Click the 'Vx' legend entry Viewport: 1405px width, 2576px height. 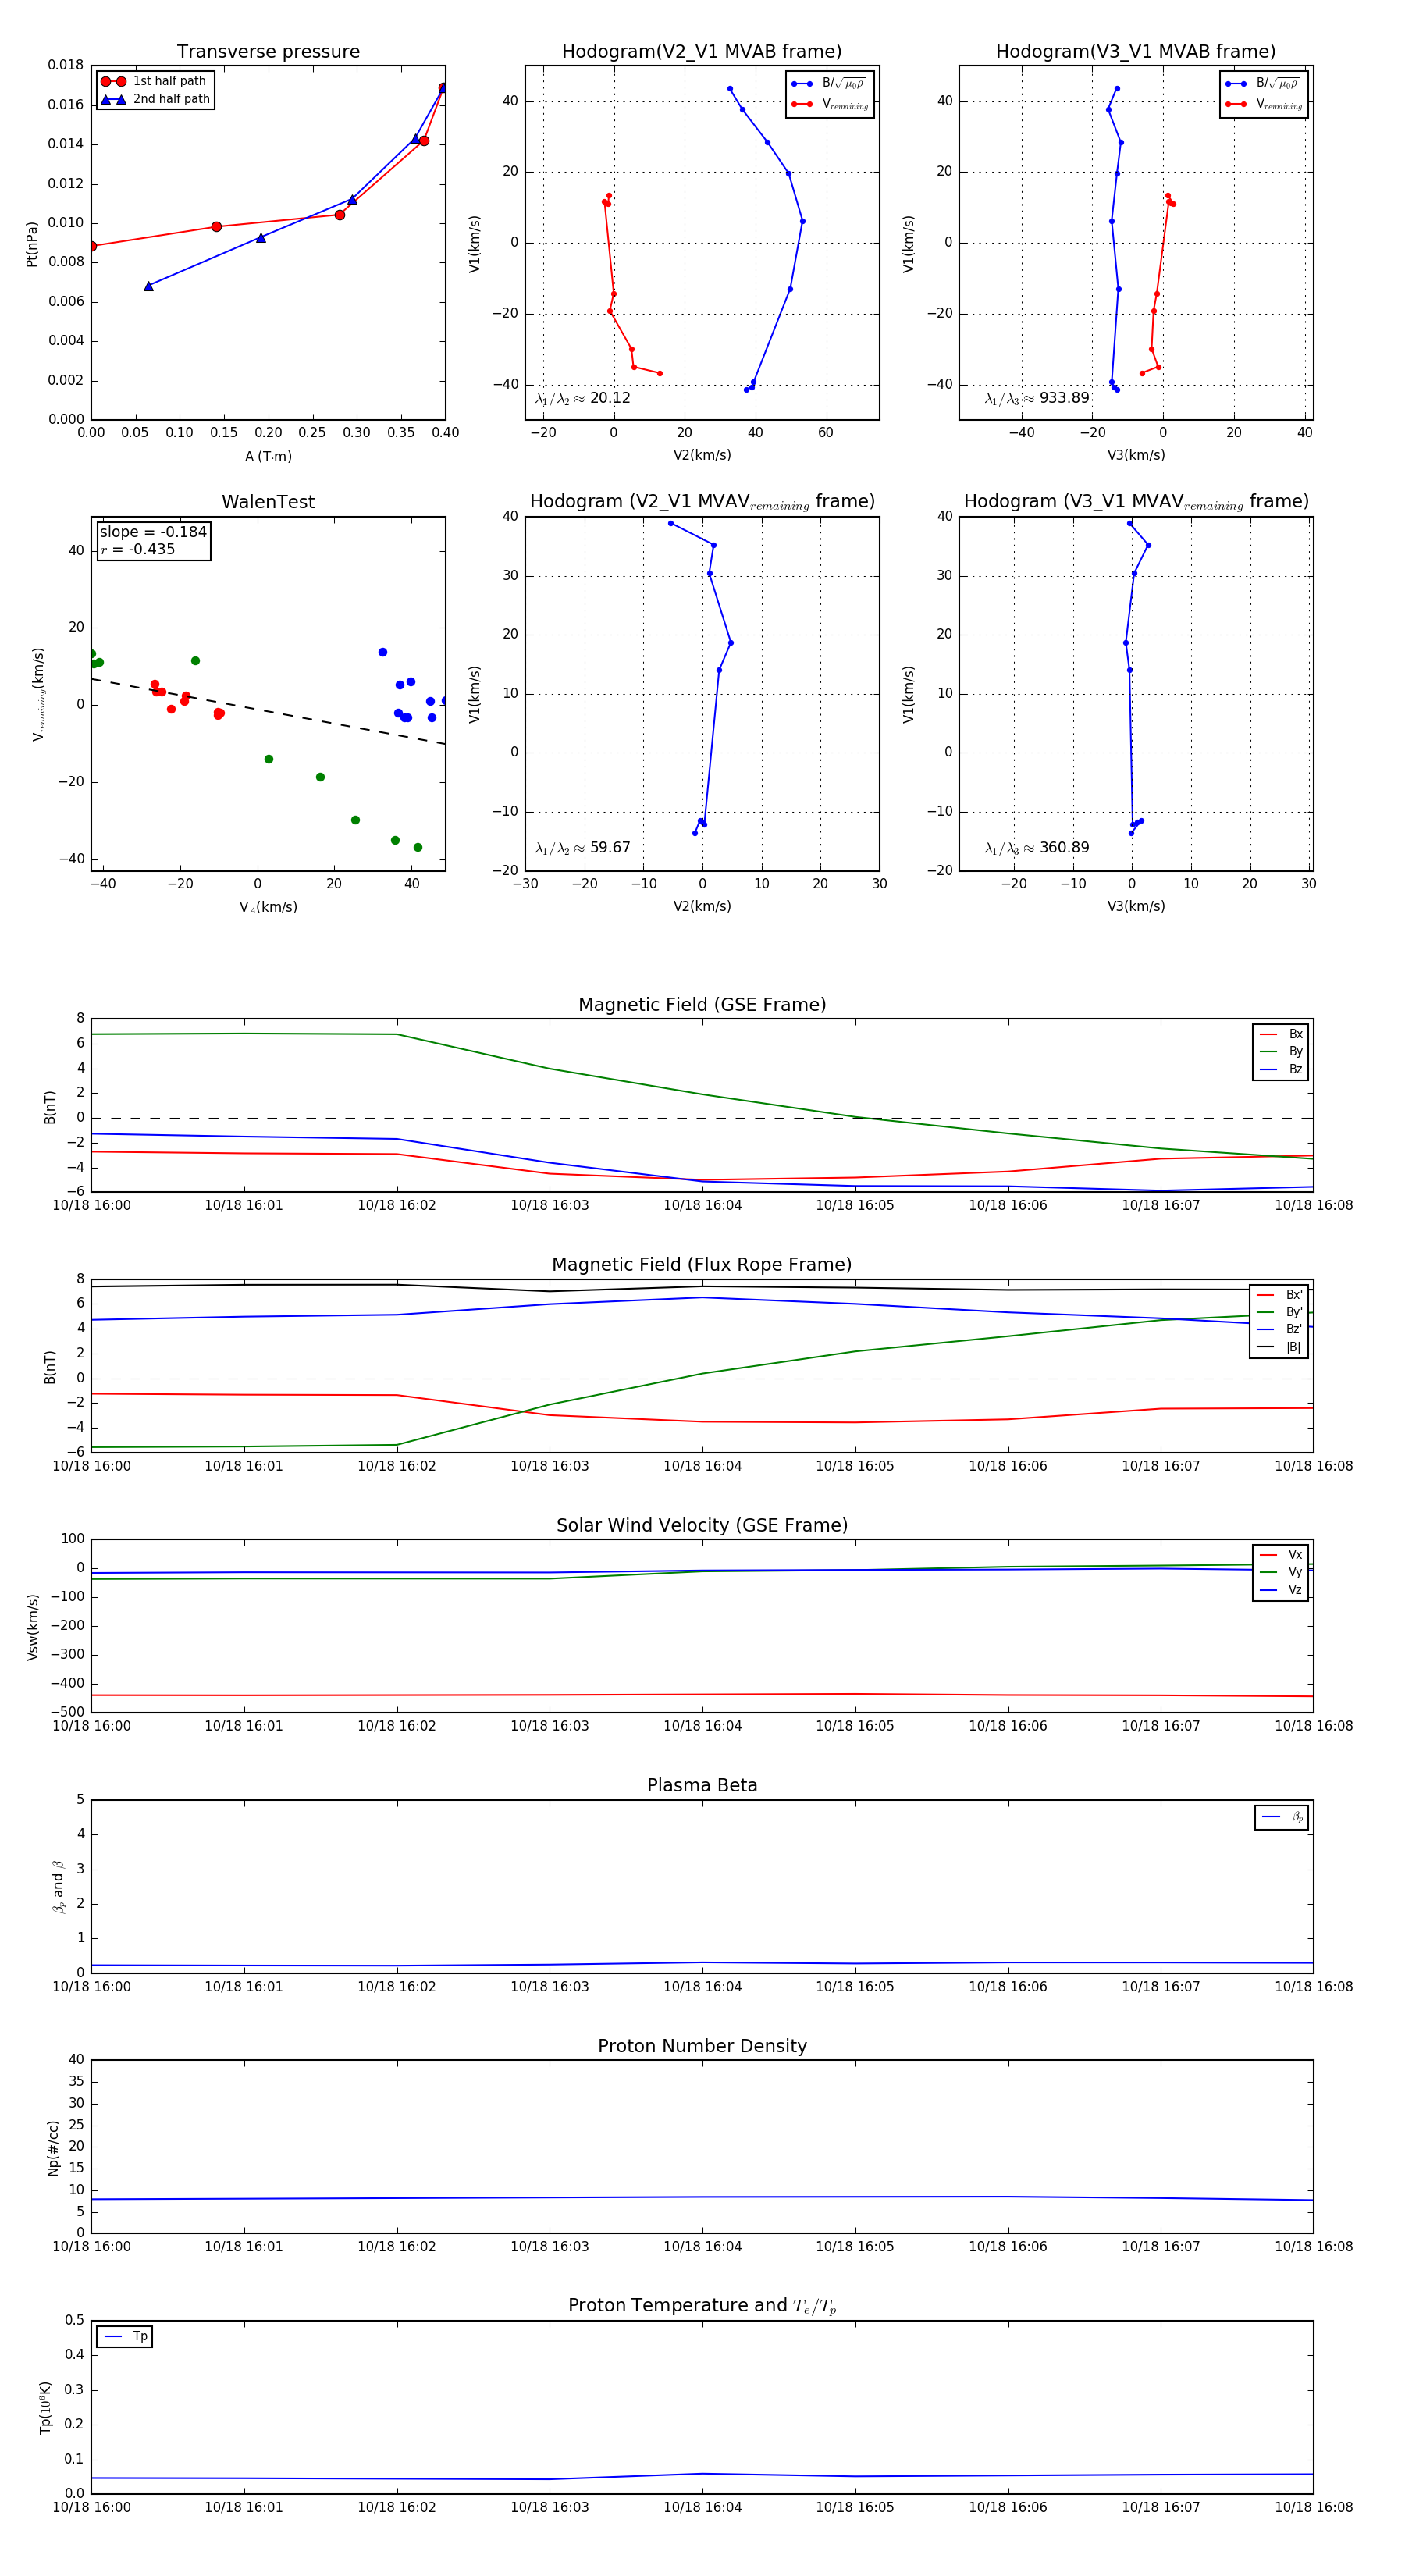[1281, 1555]
